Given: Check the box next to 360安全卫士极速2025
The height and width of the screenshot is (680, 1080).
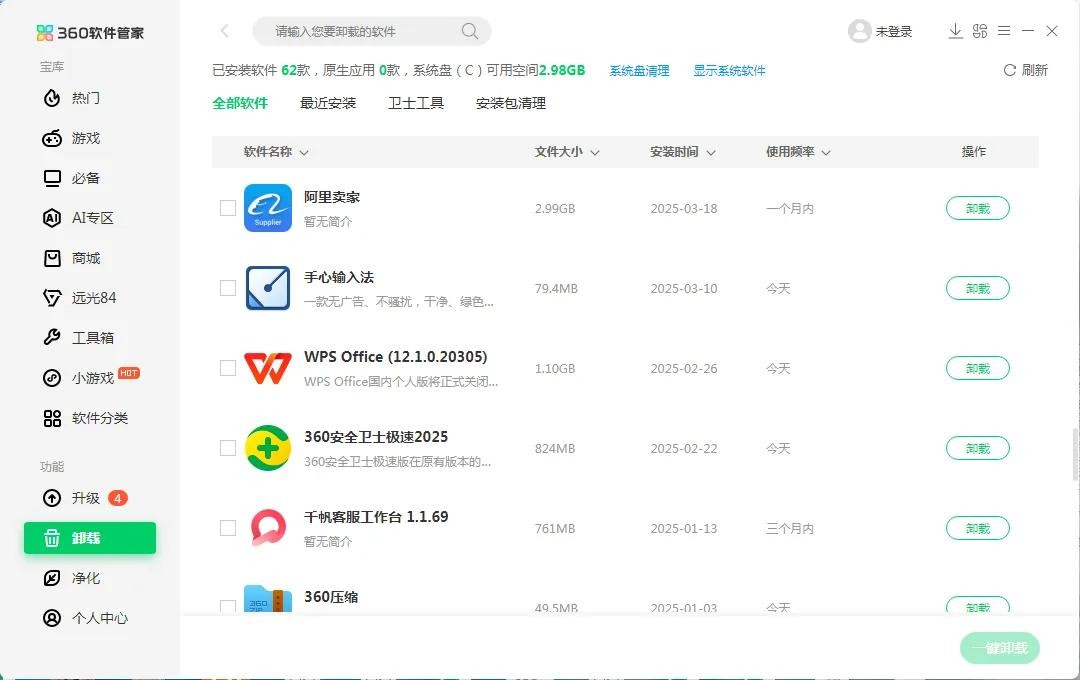Looking at the screenshot, I should pos(228,448).
